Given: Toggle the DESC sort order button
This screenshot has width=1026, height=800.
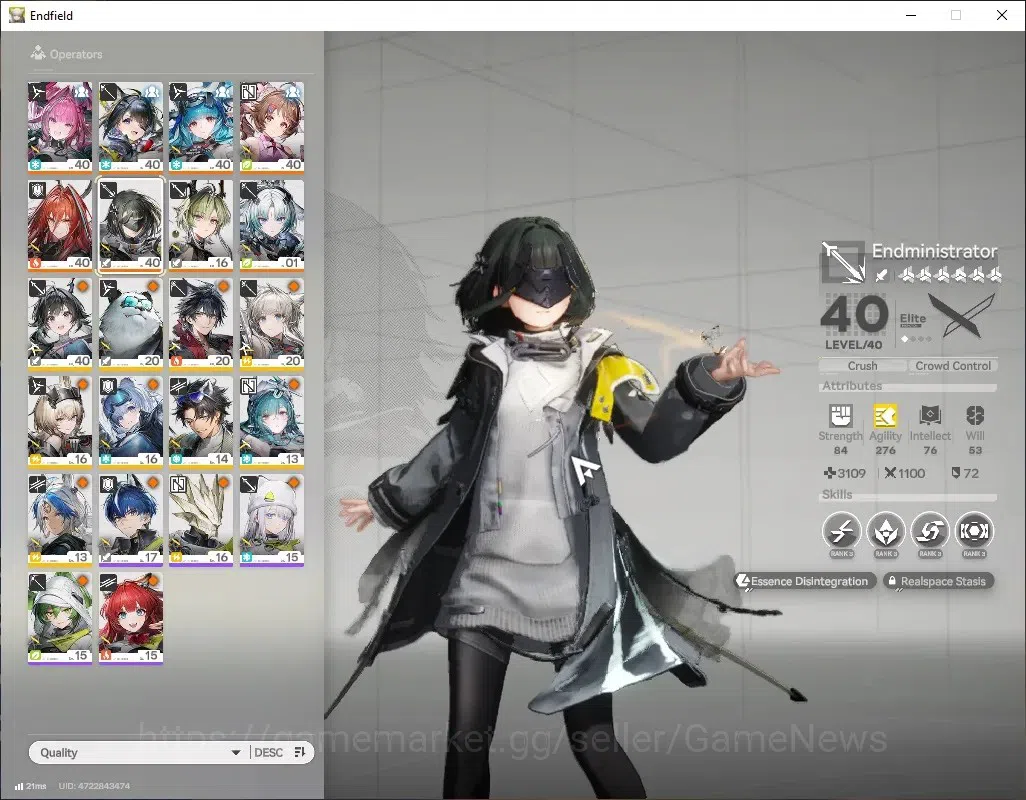Looking at the screenshot, I should [280, 752].
